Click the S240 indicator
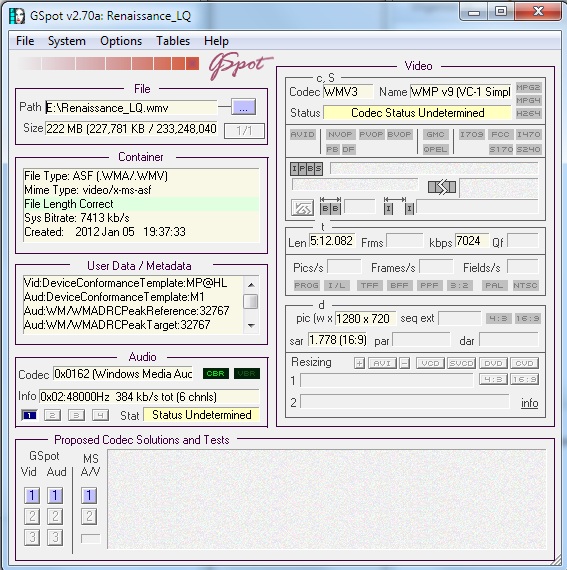Image resolution: width=567 pixels, height=570 pixels. click(x=528, y=149)
